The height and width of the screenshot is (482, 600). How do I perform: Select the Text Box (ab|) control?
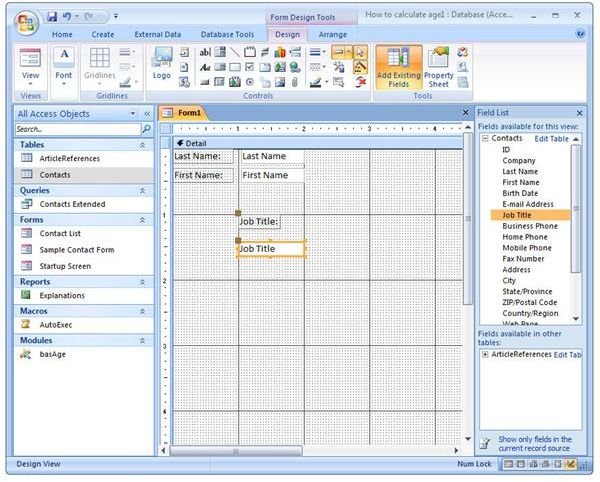click(x=205, y=52)
